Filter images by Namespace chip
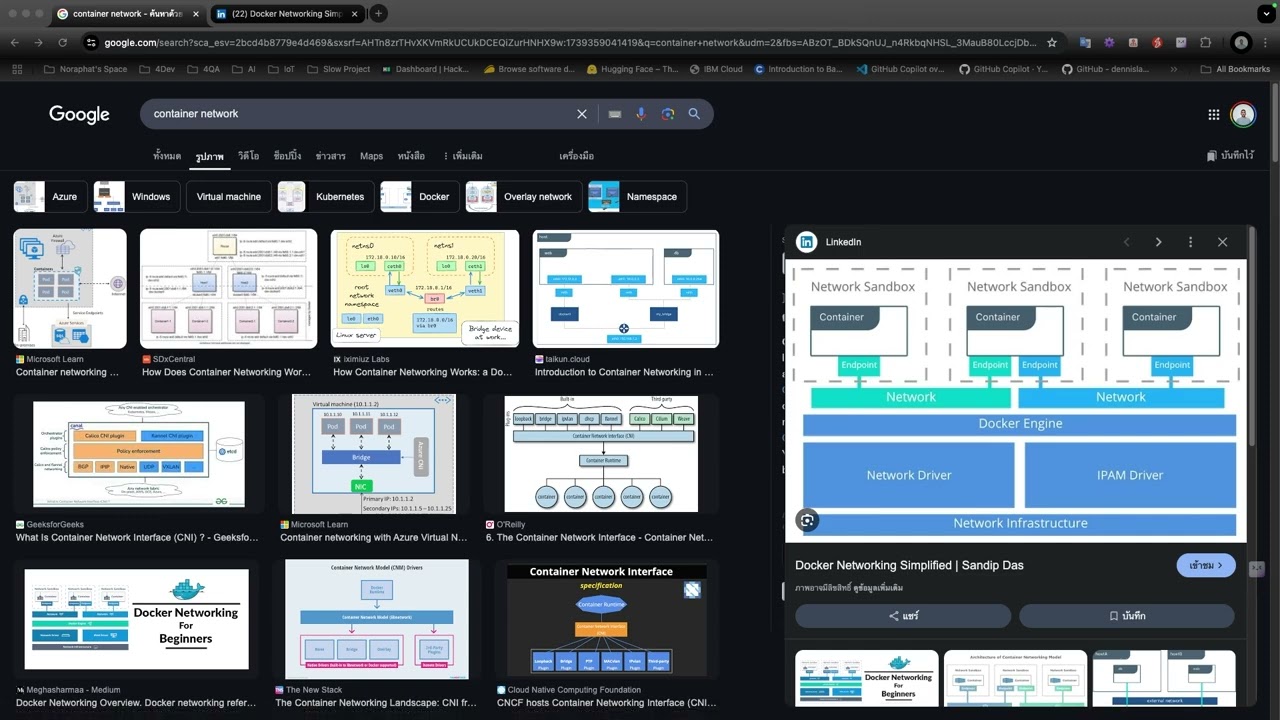1280x720 pixels. pos(638,197)
